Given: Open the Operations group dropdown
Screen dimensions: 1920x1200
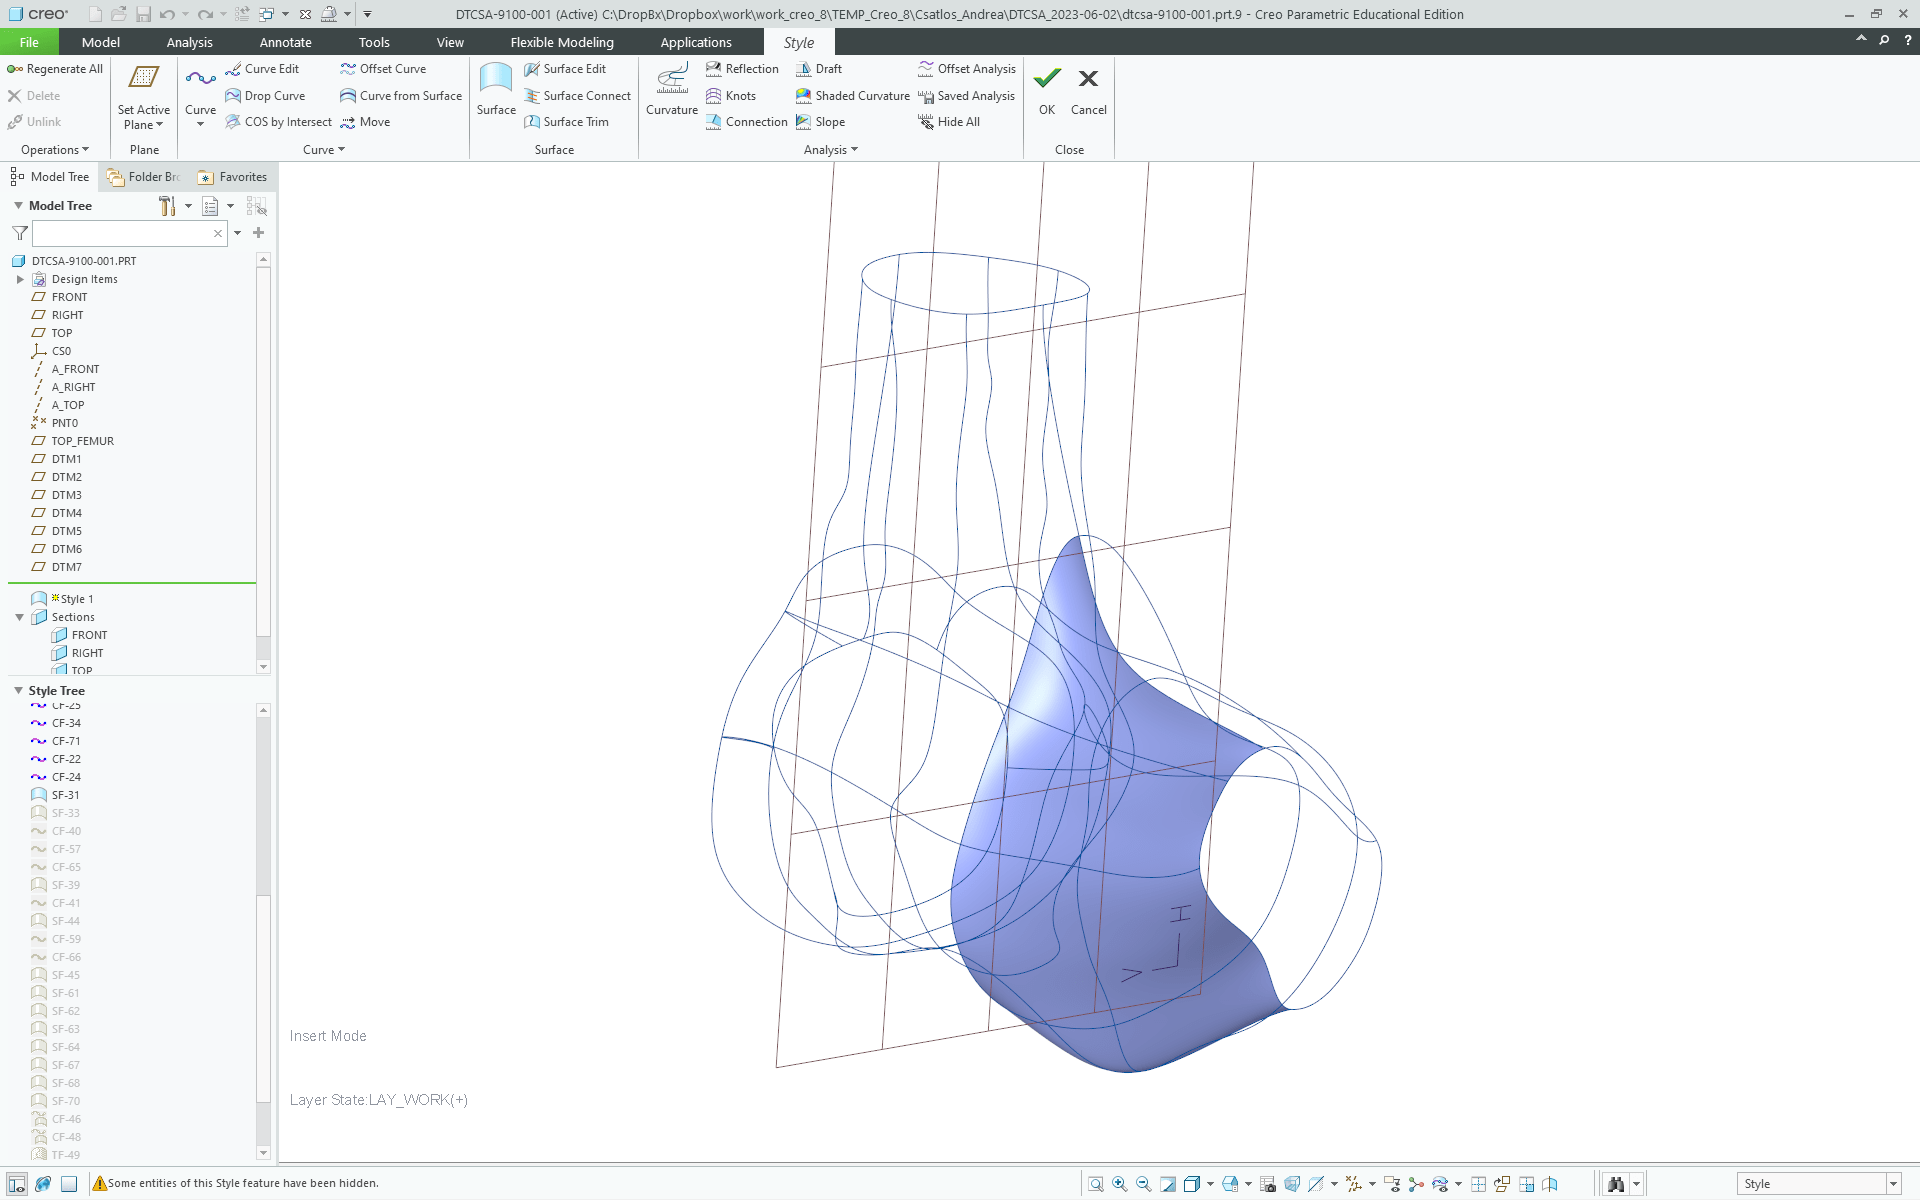Looking at the screenshot, I should [55, 150].
